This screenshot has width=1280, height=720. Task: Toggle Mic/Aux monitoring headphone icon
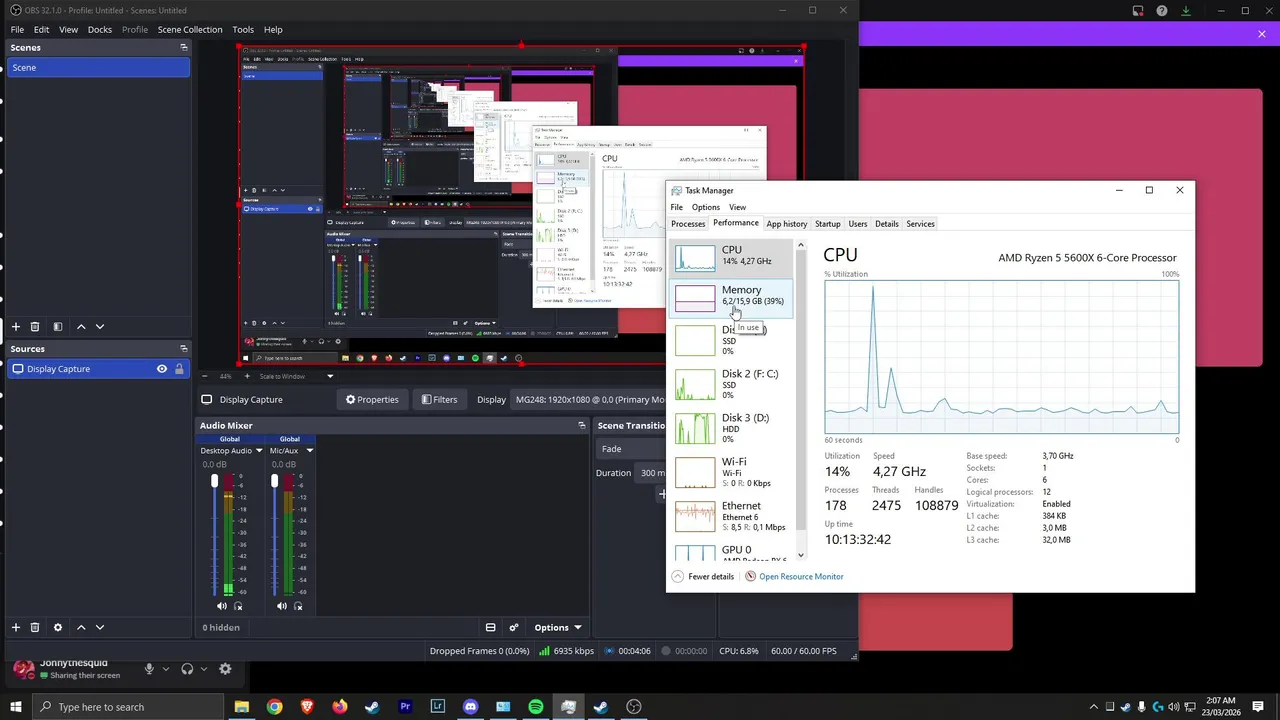[298, 606]
